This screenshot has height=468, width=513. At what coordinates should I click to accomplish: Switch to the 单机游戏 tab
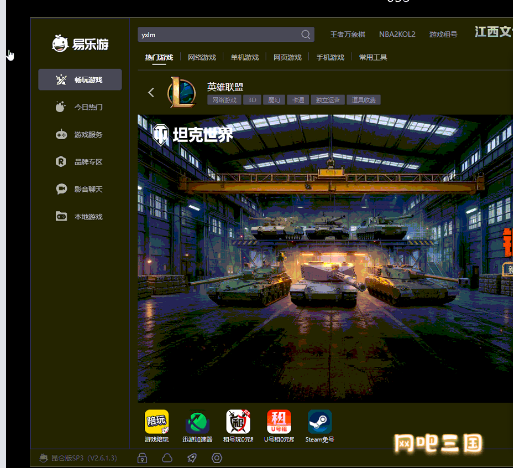coord(245,57)
